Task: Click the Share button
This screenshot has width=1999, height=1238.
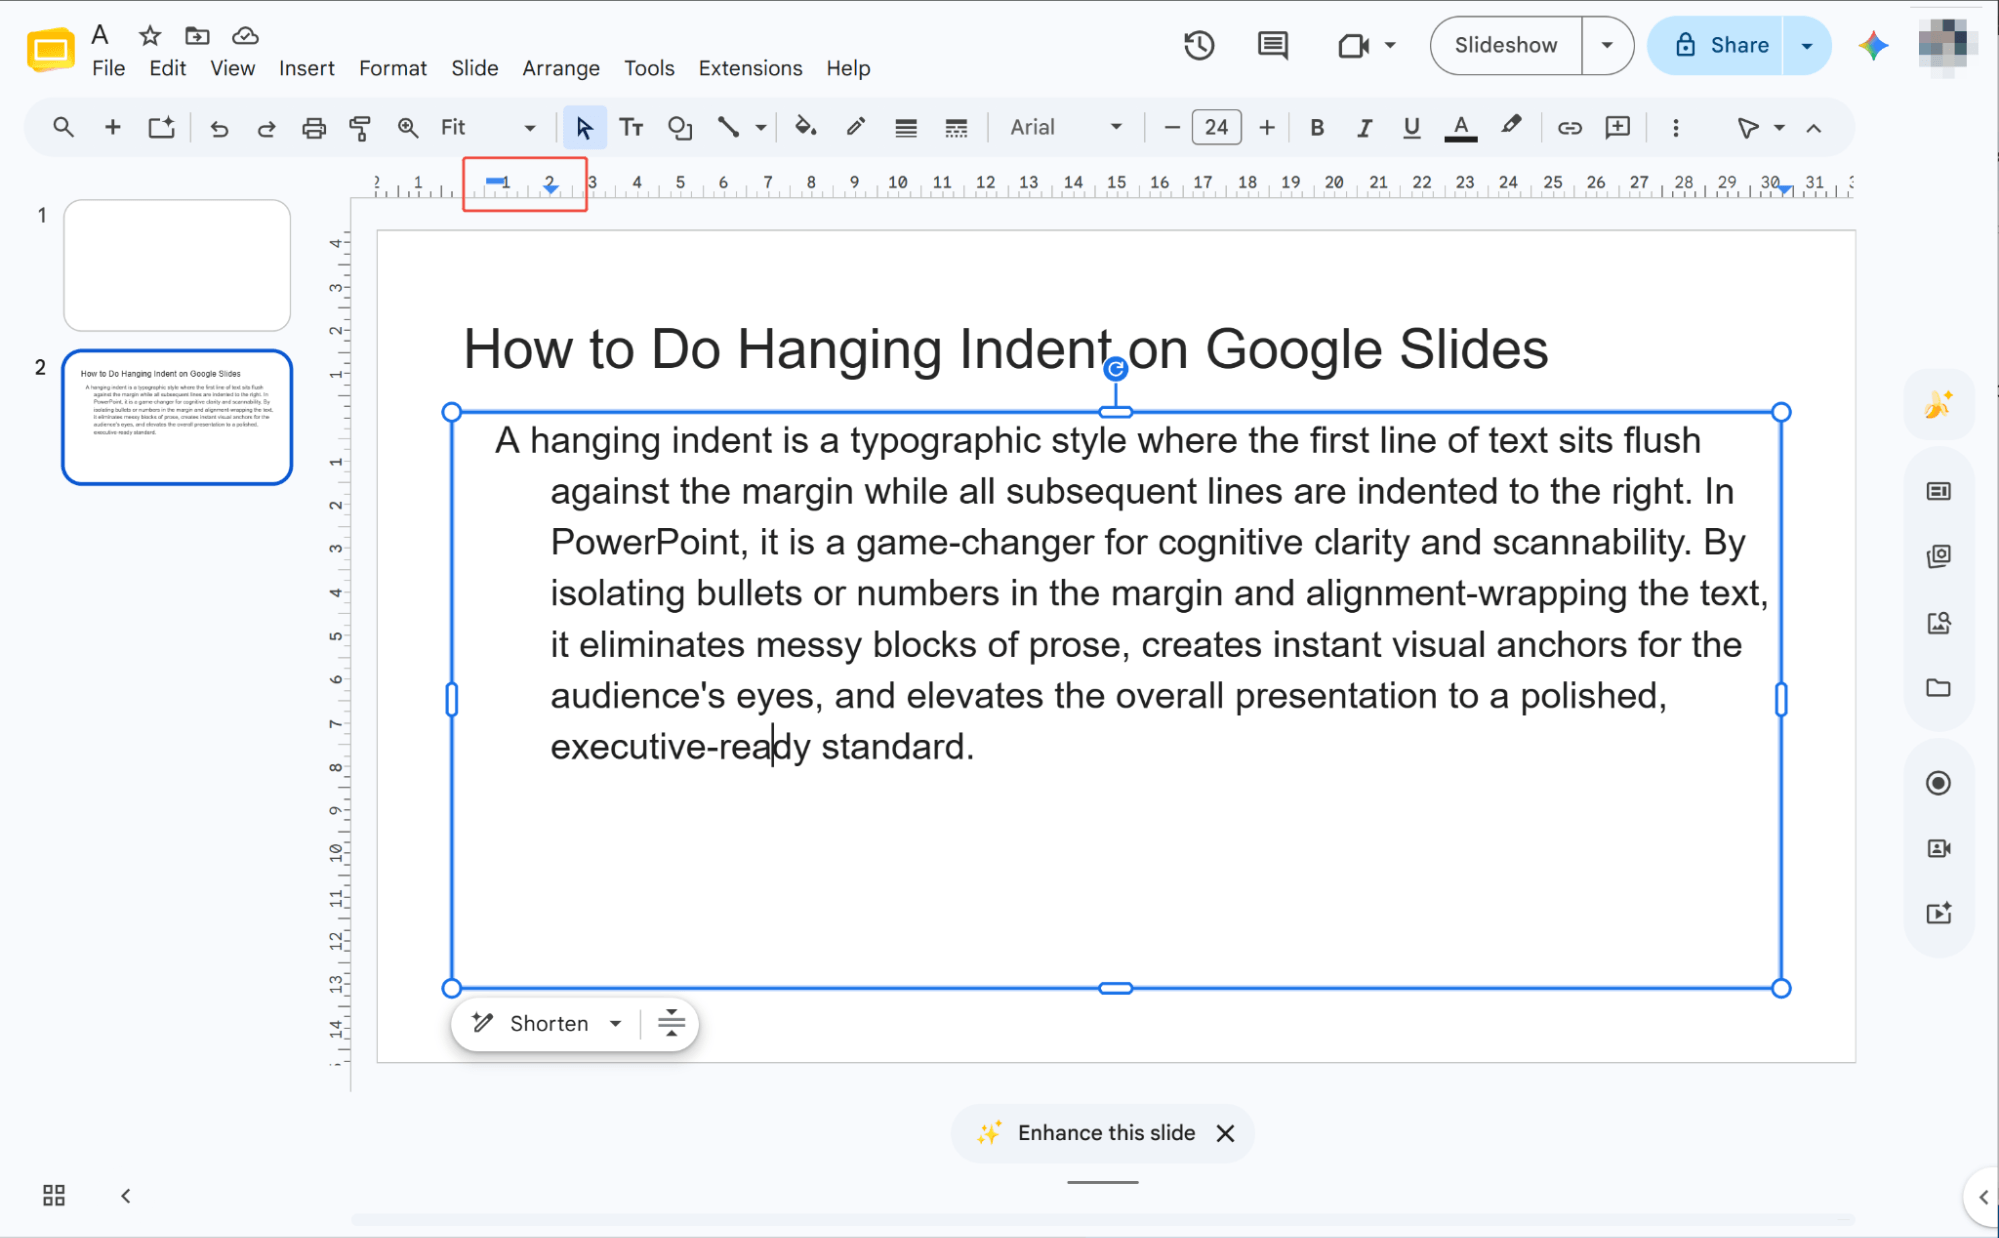Action: tap(1716, 45)
